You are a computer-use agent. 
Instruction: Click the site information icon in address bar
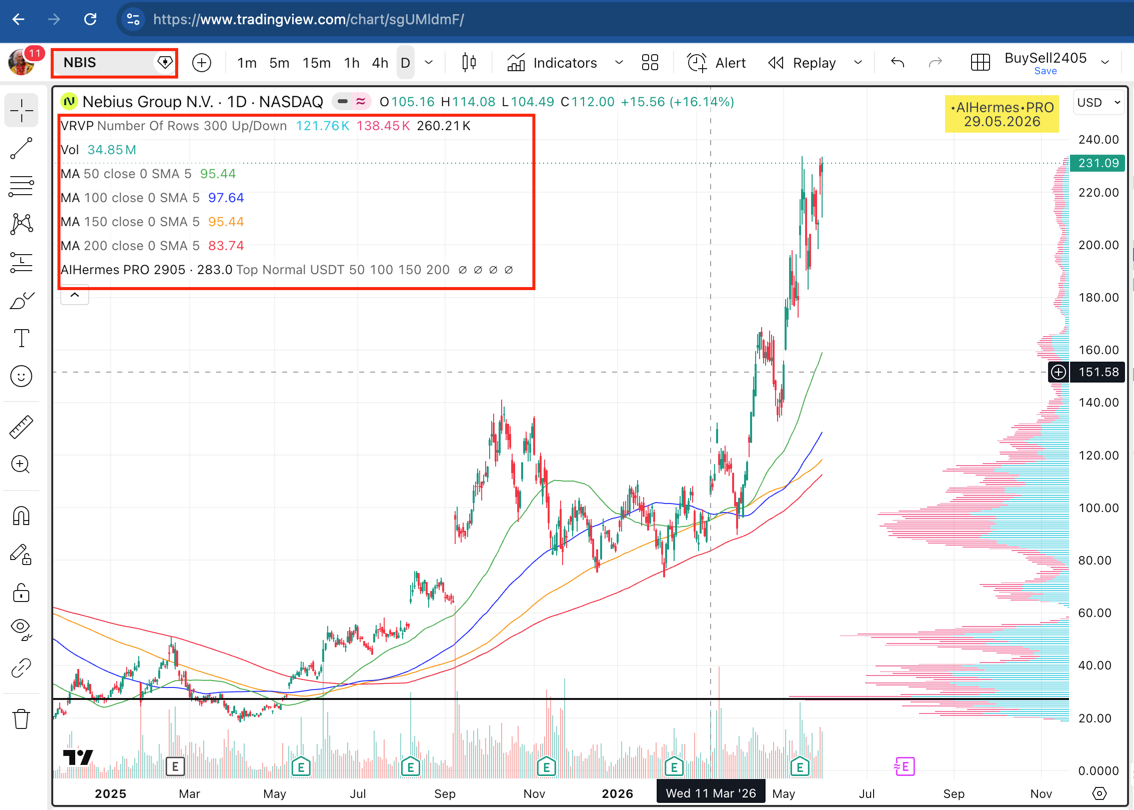[132, 20]
